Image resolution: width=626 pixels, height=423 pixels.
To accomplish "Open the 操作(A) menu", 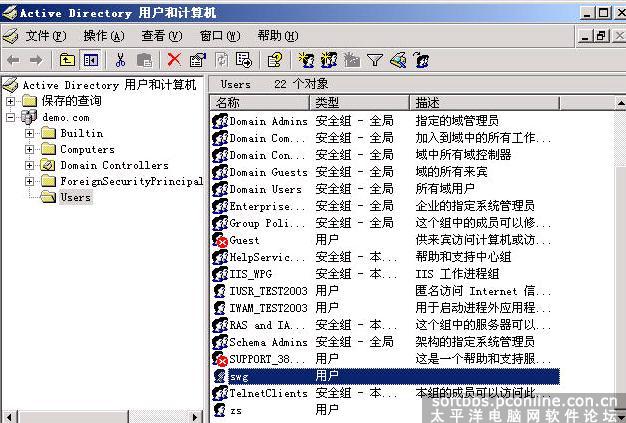I will [104, 36].
